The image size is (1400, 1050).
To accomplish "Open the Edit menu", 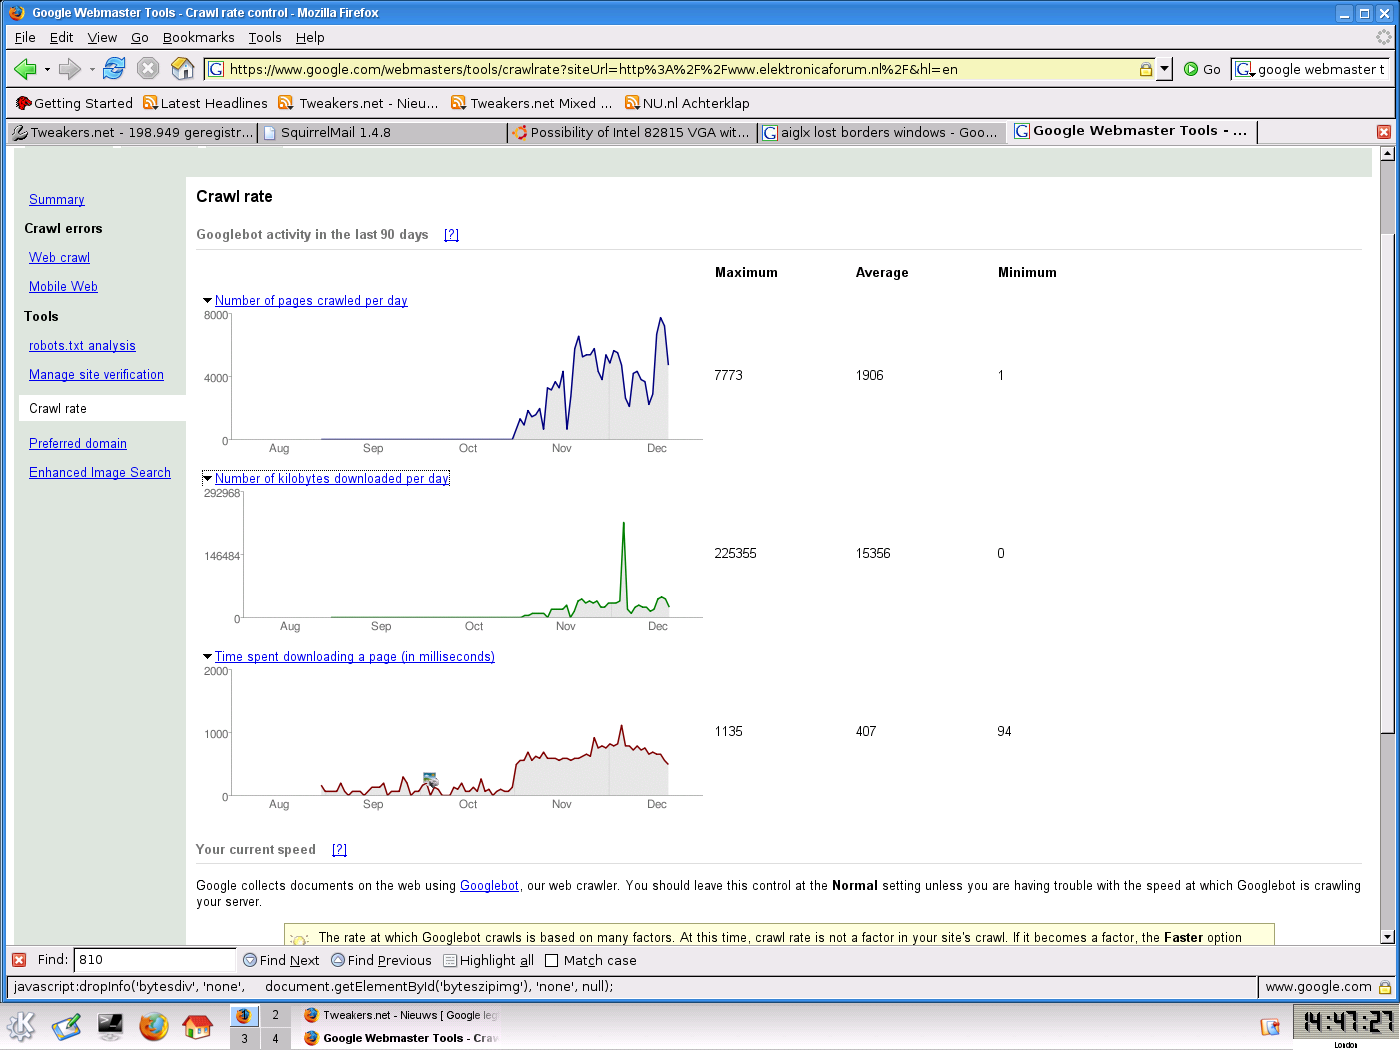I will coord(61,37).
